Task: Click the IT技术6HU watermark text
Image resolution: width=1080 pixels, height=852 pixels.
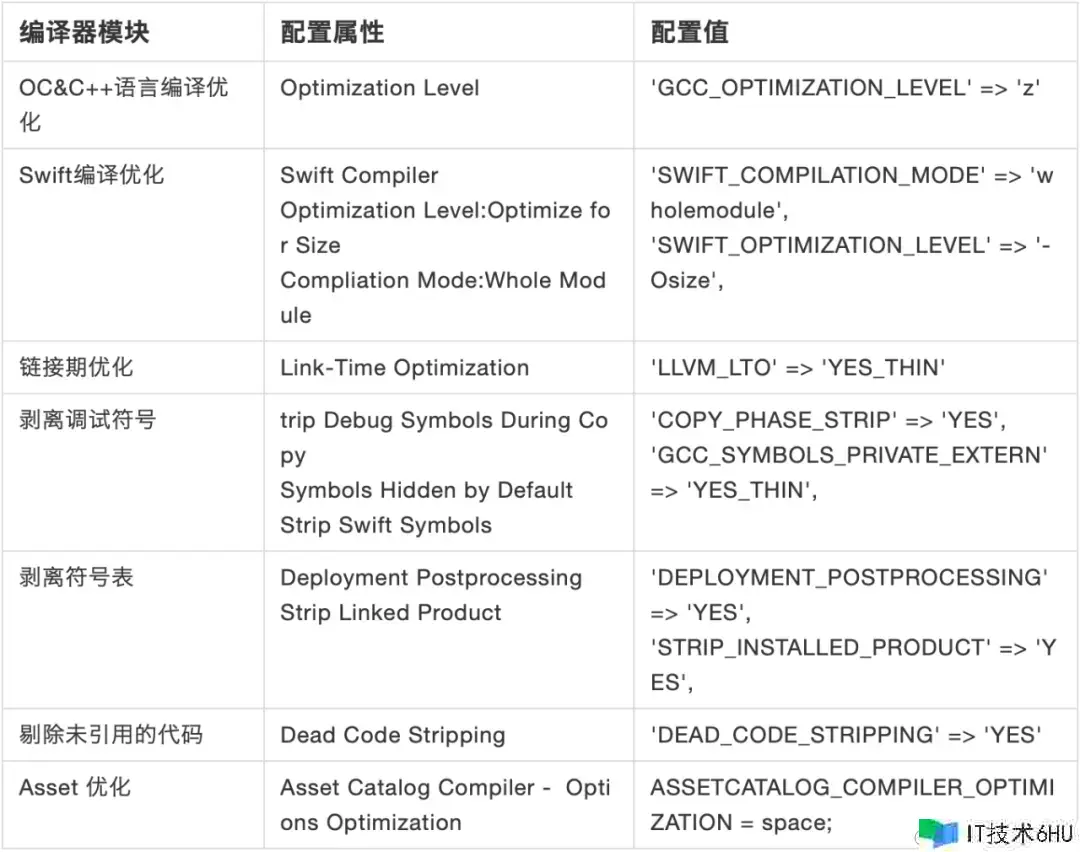Action: click(x=1019, y=833)
